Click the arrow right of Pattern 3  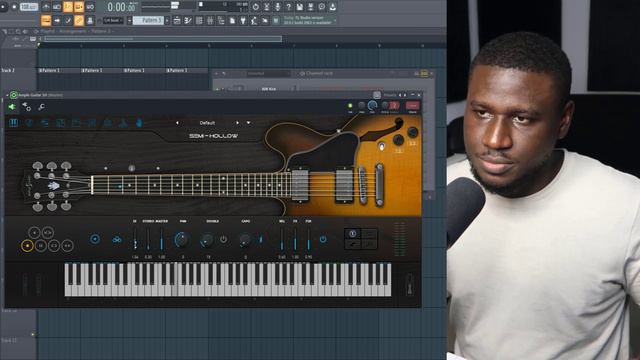[x=167, y=20]
